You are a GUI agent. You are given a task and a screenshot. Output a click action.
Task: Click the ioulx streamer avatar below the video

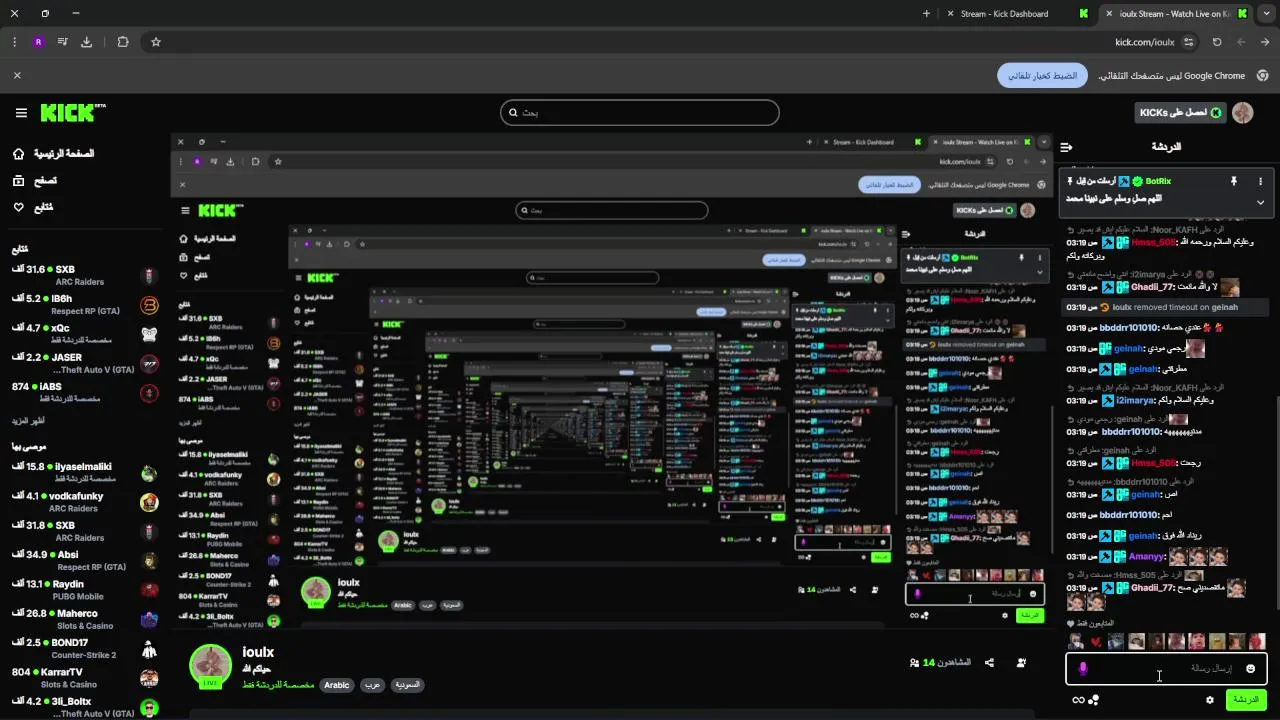[211, 666]
